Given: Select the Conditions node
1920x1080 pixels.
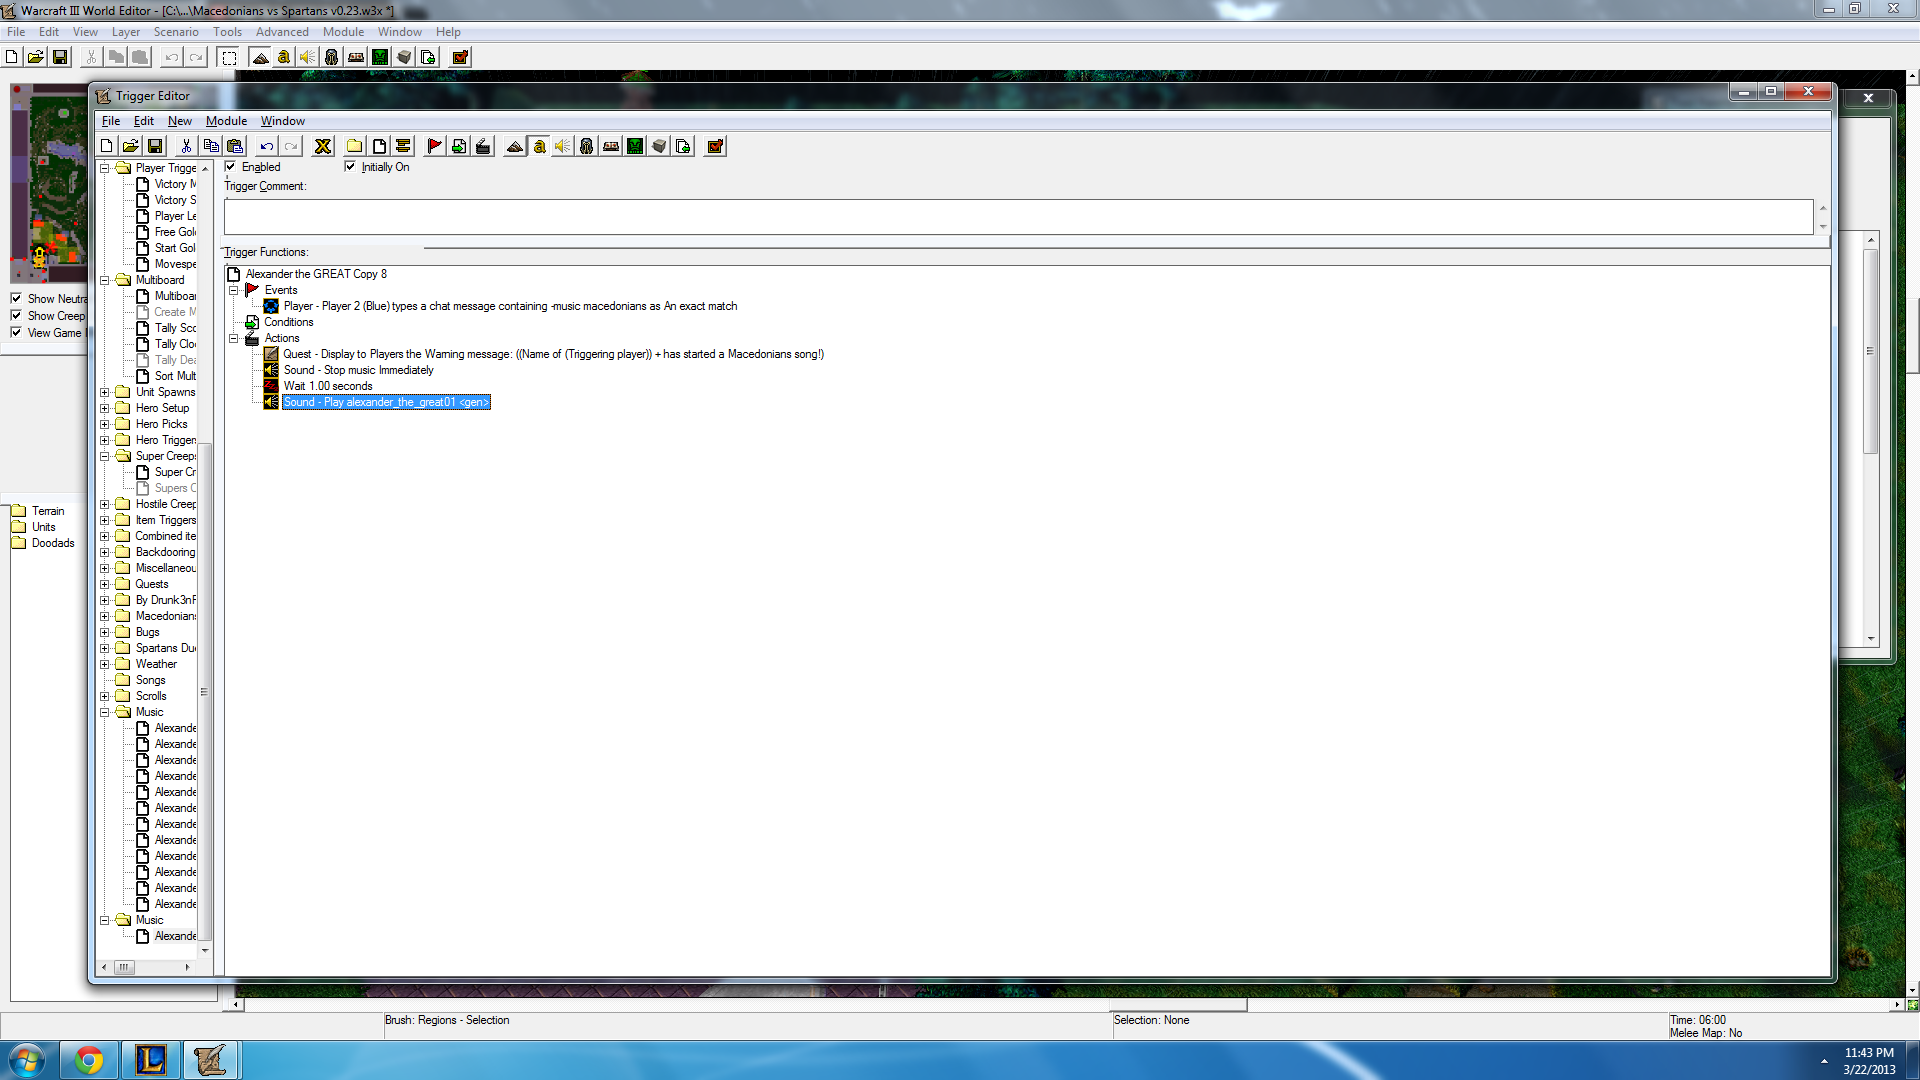Looking at the screenshot, I should tap(289, 322).
